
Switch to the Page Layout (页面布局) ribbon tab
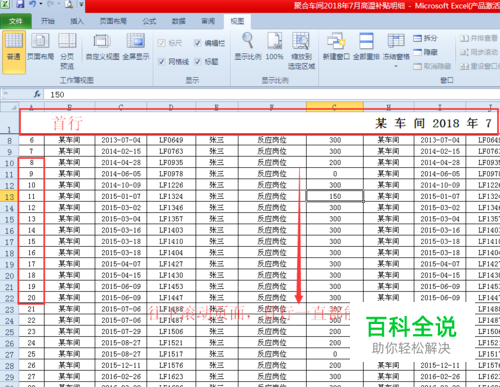tap(113, 21)
